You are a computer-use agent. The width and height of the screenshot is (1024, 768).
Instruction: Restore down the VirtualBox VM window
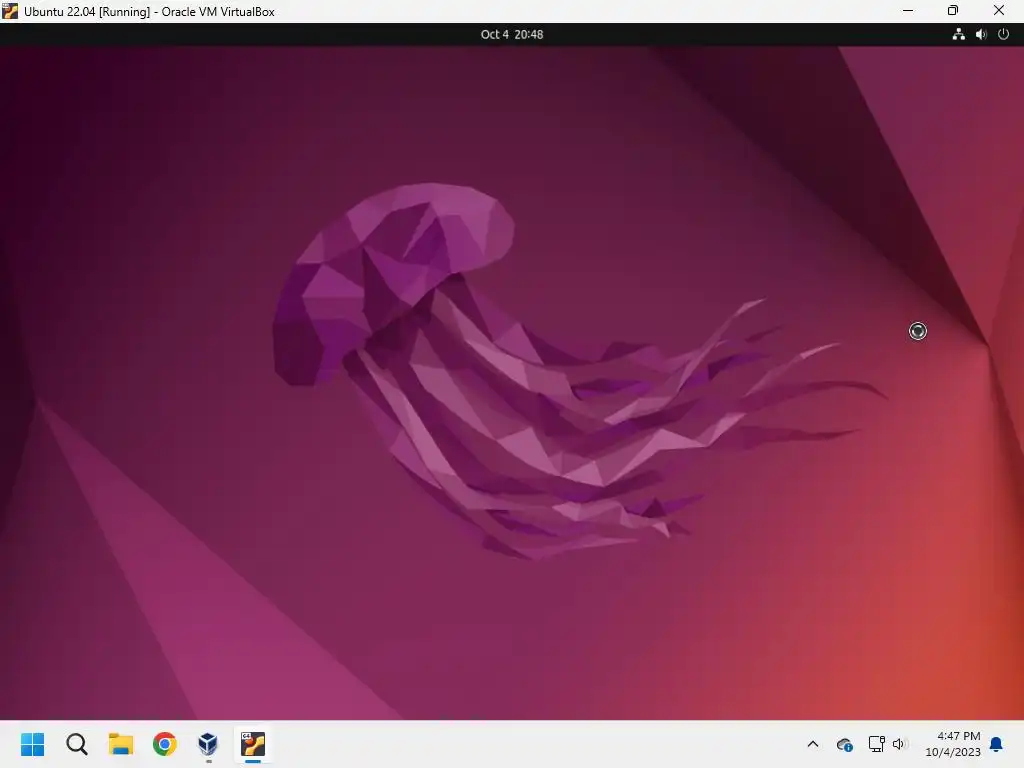[953, 11]
